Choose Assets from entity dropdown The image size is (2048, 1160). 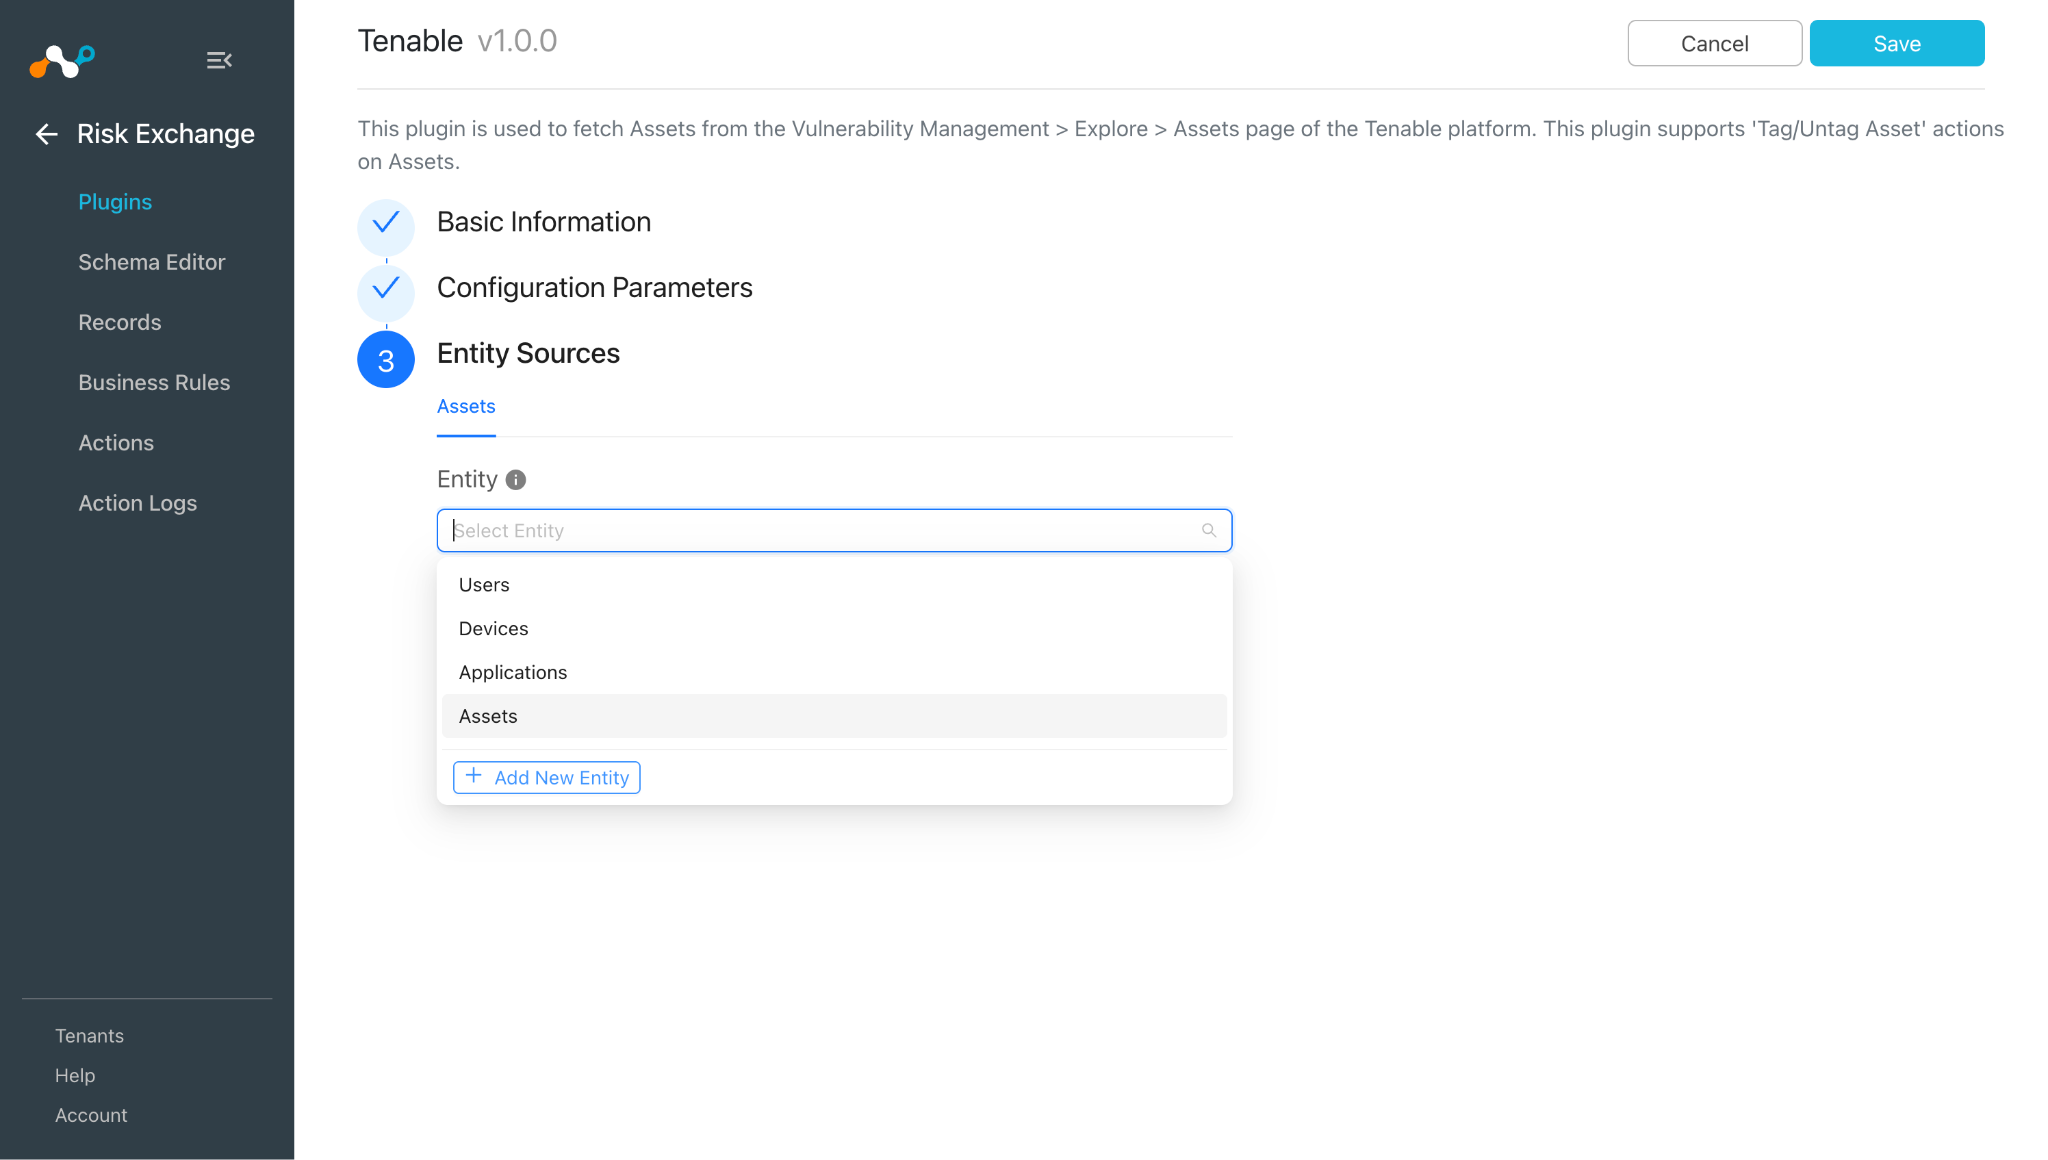coord(834,717)
